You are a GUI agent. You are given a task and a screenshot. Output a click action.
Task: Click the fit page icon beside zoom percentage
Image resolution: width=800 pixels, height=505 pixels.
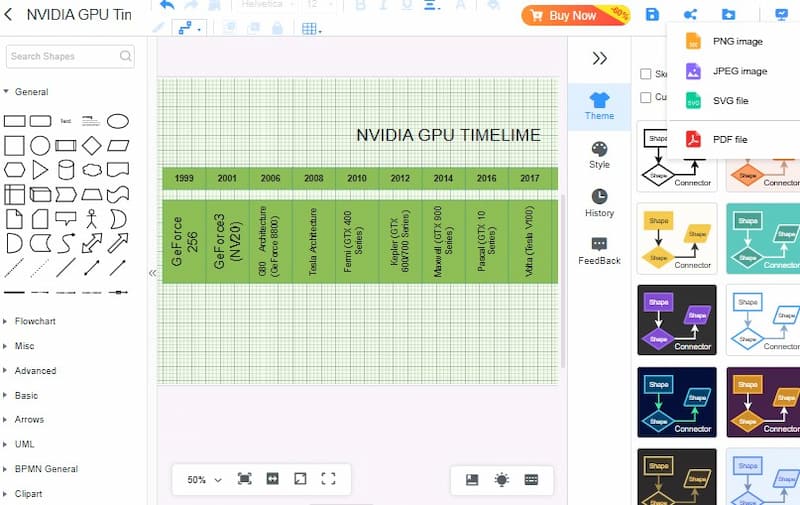point(245,478)
